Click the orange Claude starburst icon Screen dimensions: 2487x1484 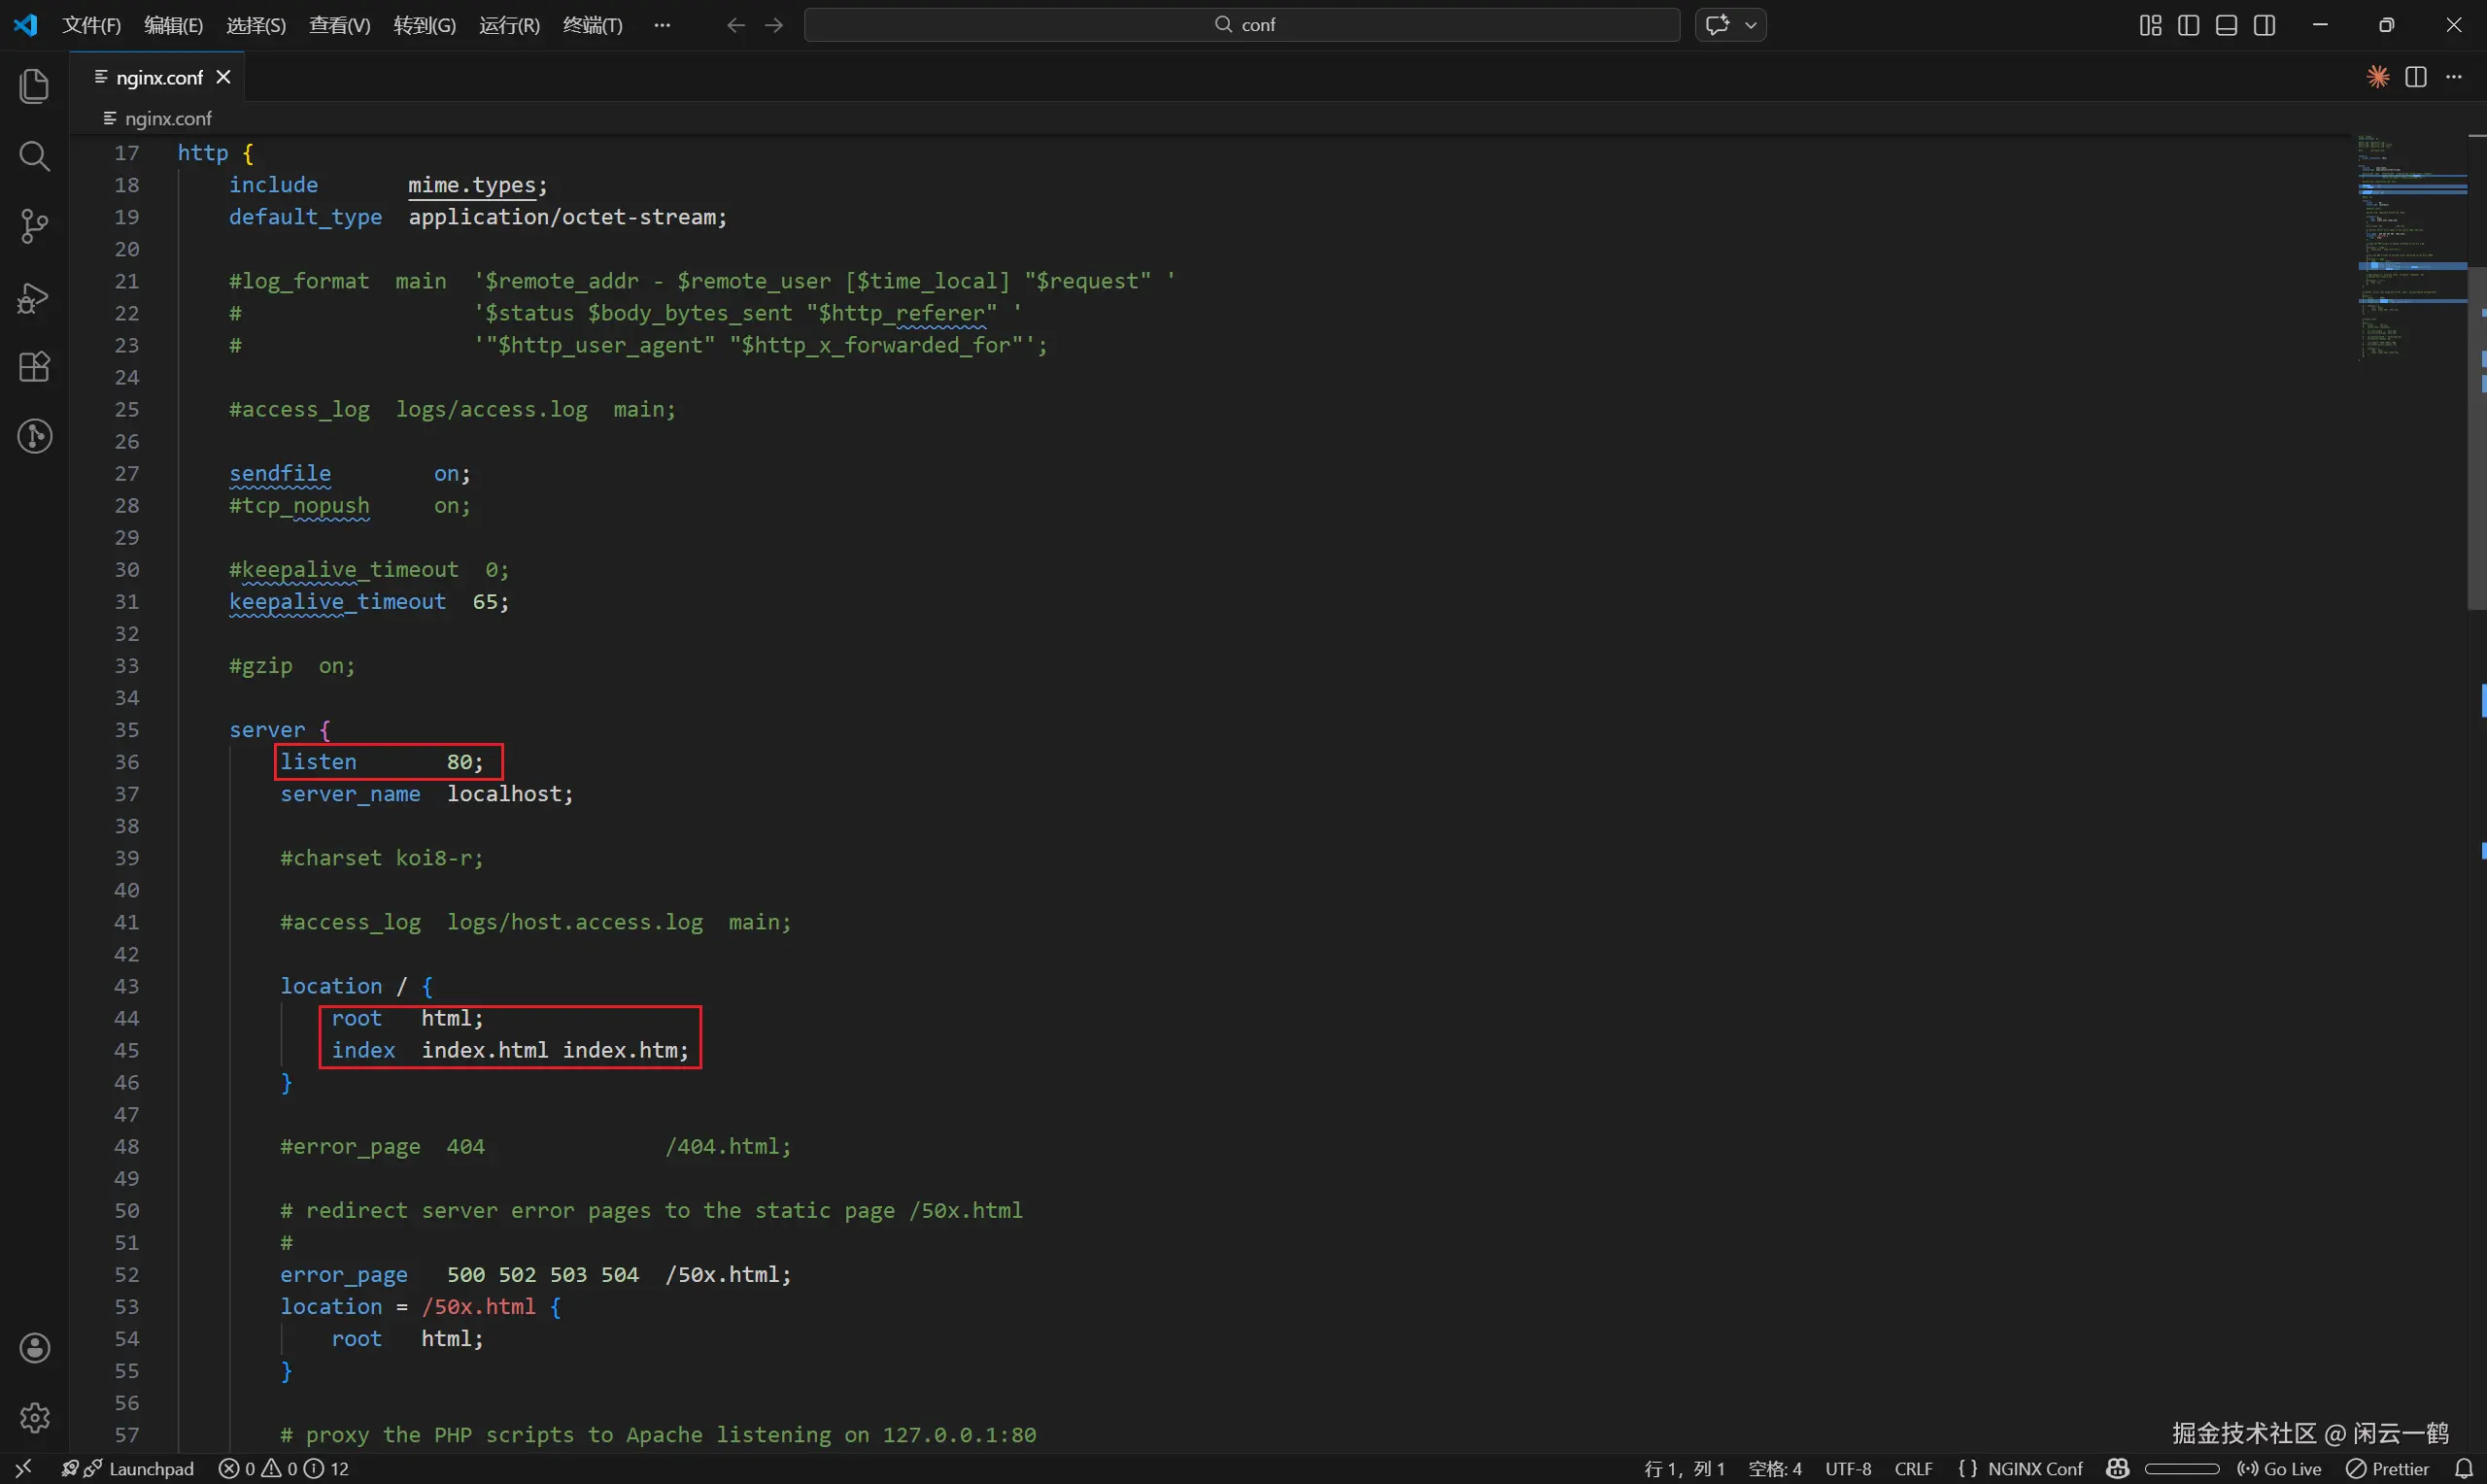click(2378, 77)
